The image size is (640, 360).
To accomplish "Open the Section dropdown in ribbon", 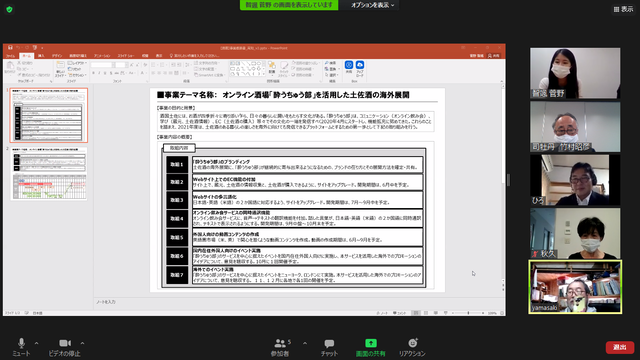I will [x=77, y=75].
